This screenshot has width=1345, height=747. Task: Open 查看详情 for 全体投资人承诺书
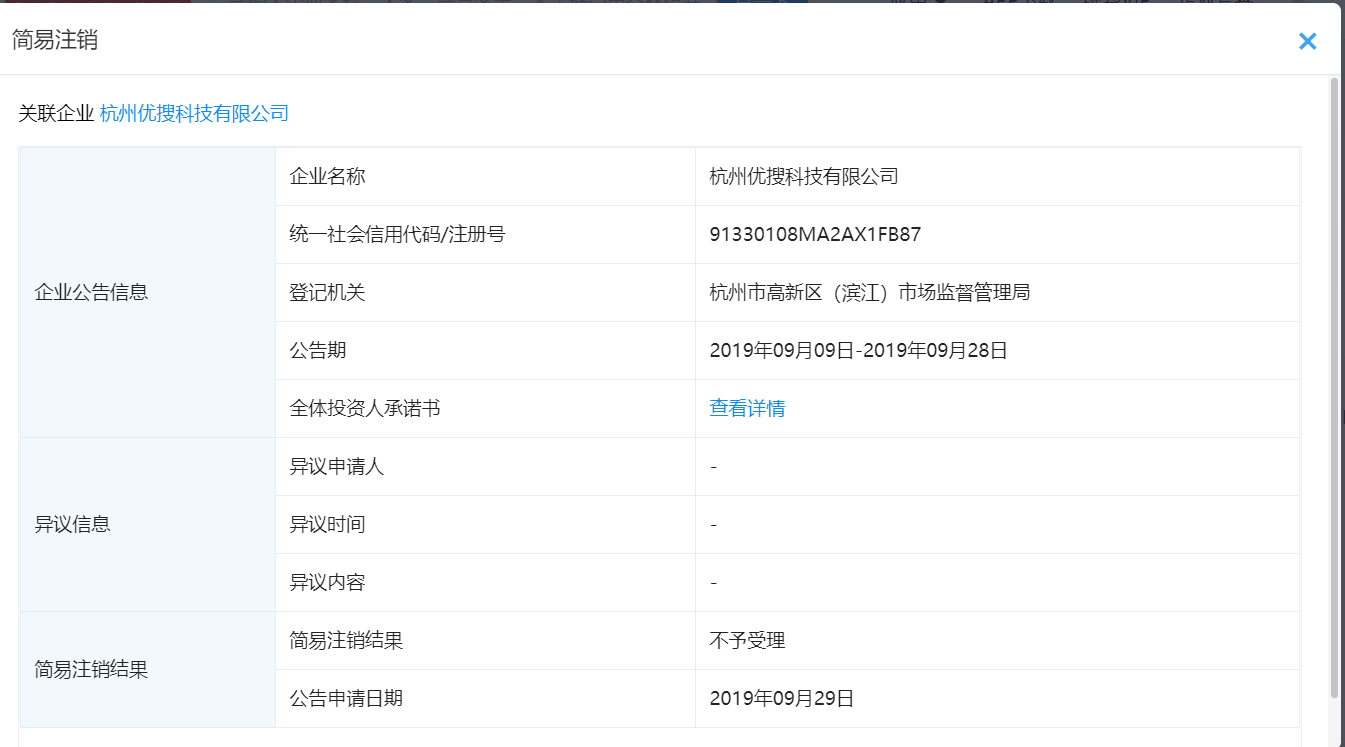[747, 408]
